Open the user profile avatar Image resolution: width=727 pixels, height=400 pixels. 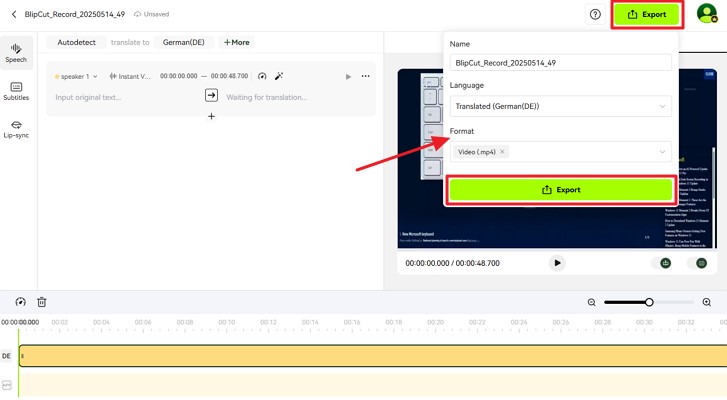pyautogui.click(x=706, y=13)
